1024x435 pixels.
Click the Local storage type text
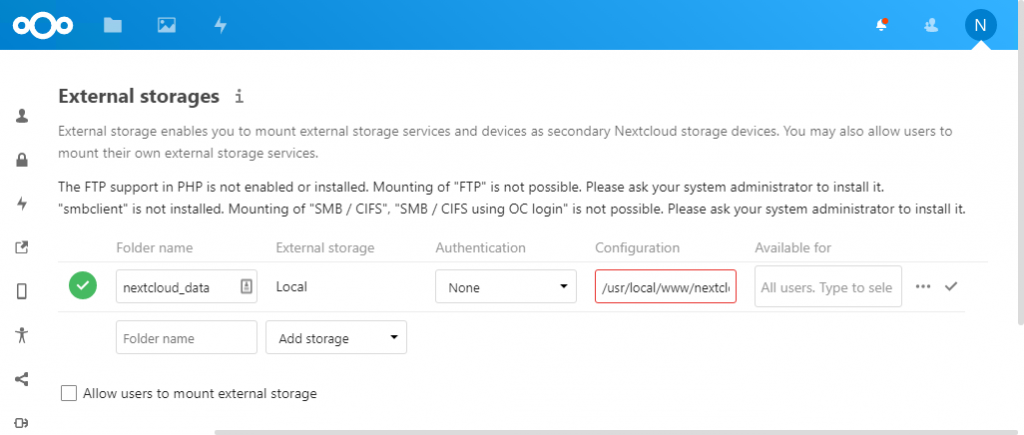tap(291, 286)
